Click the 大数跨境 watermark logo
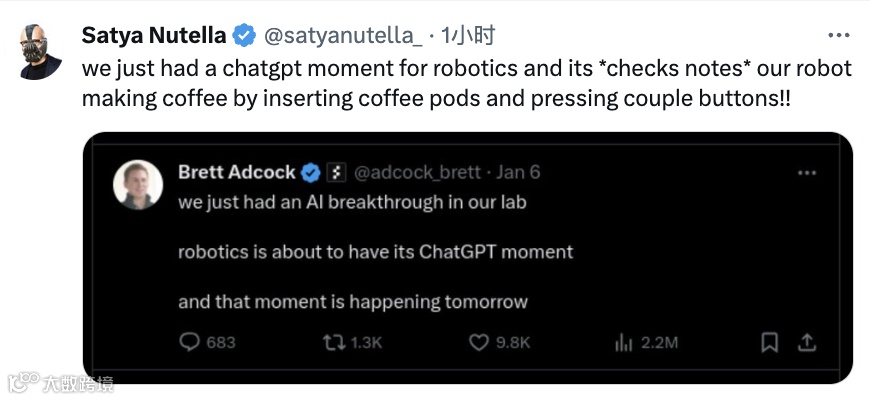 [x=61, y=382]
